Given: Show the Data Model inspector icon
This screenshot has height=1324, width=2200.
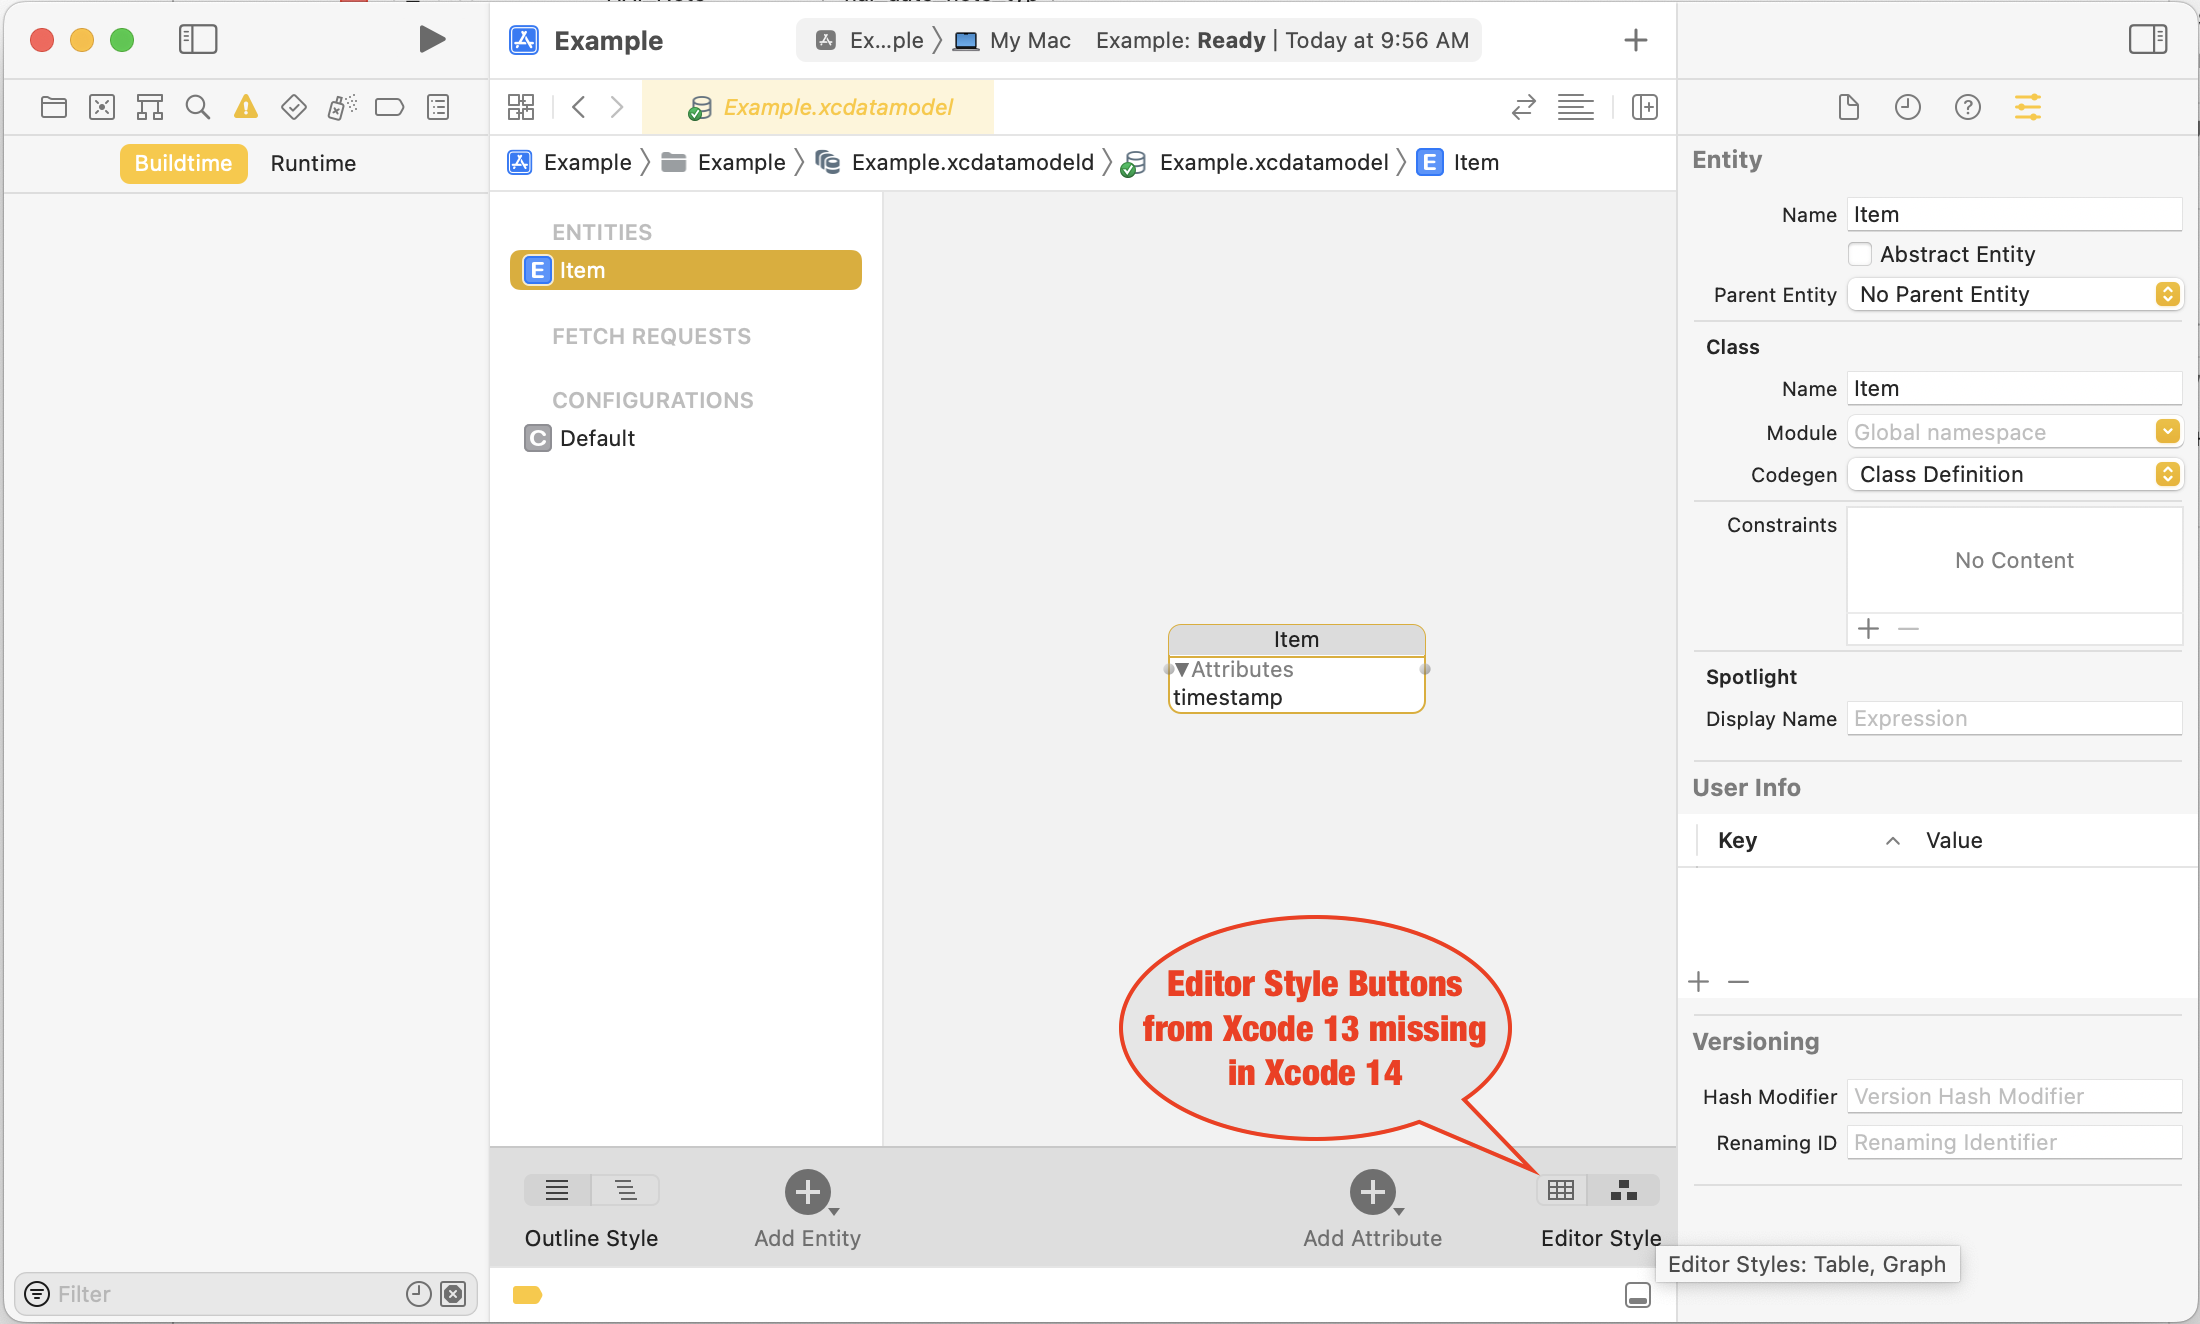Looking at the screenshot, I should pyautogui.click(x=2027, y=107).
